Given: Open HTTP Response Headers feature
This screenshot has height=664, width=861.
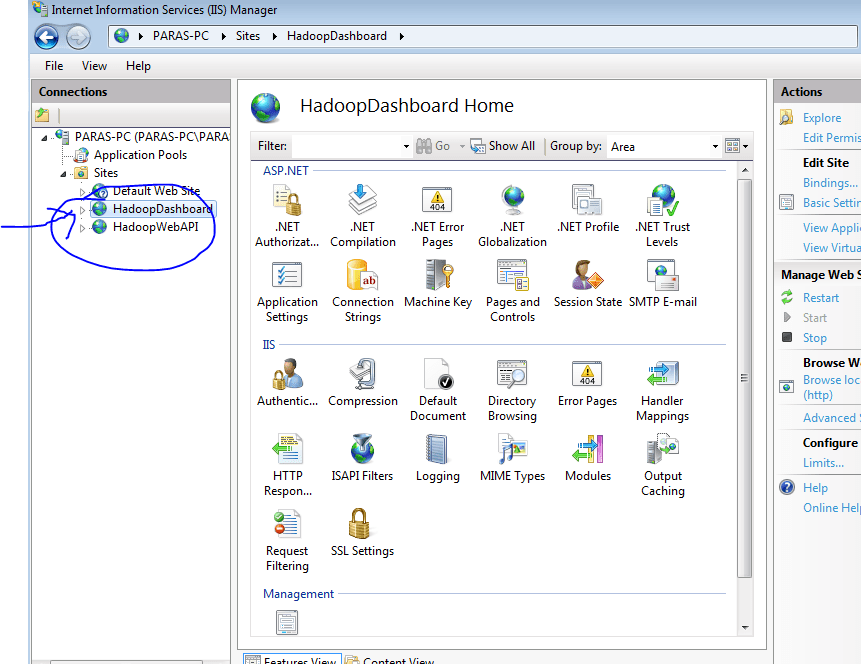Looking at the screenshot, I should 287,465.
